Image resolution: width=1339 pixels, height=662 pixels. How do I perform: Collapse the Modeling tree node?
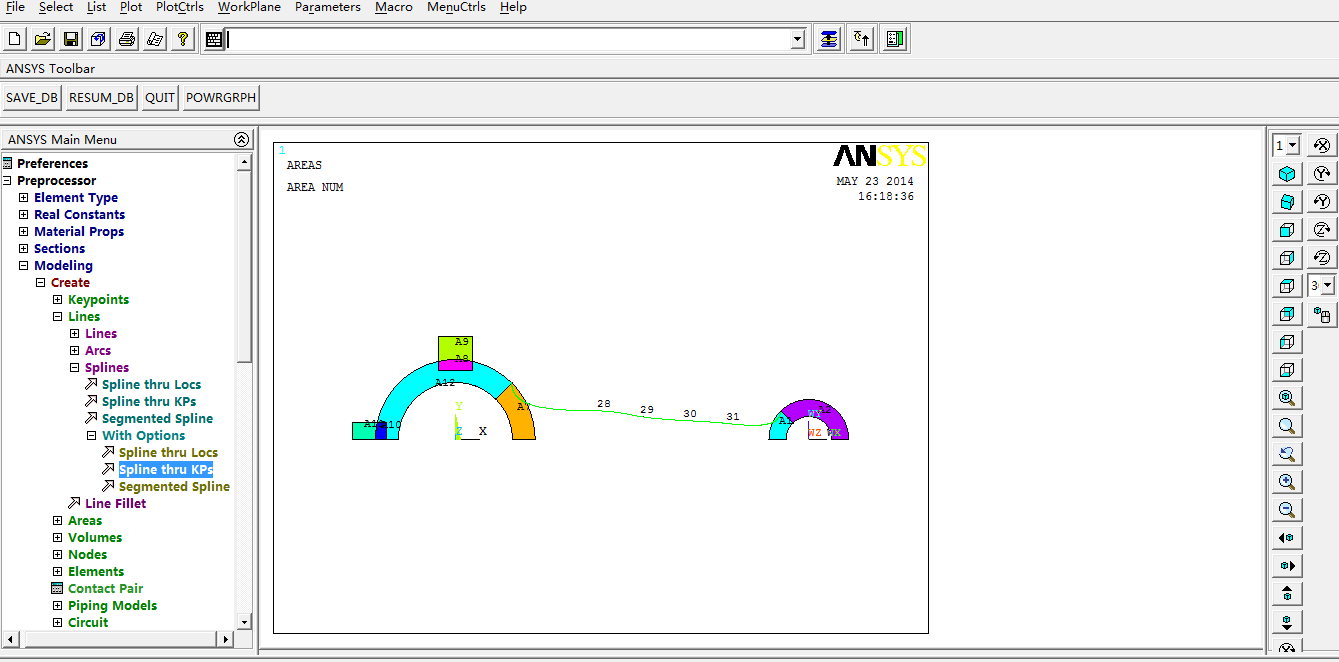(x=24, y=266)
